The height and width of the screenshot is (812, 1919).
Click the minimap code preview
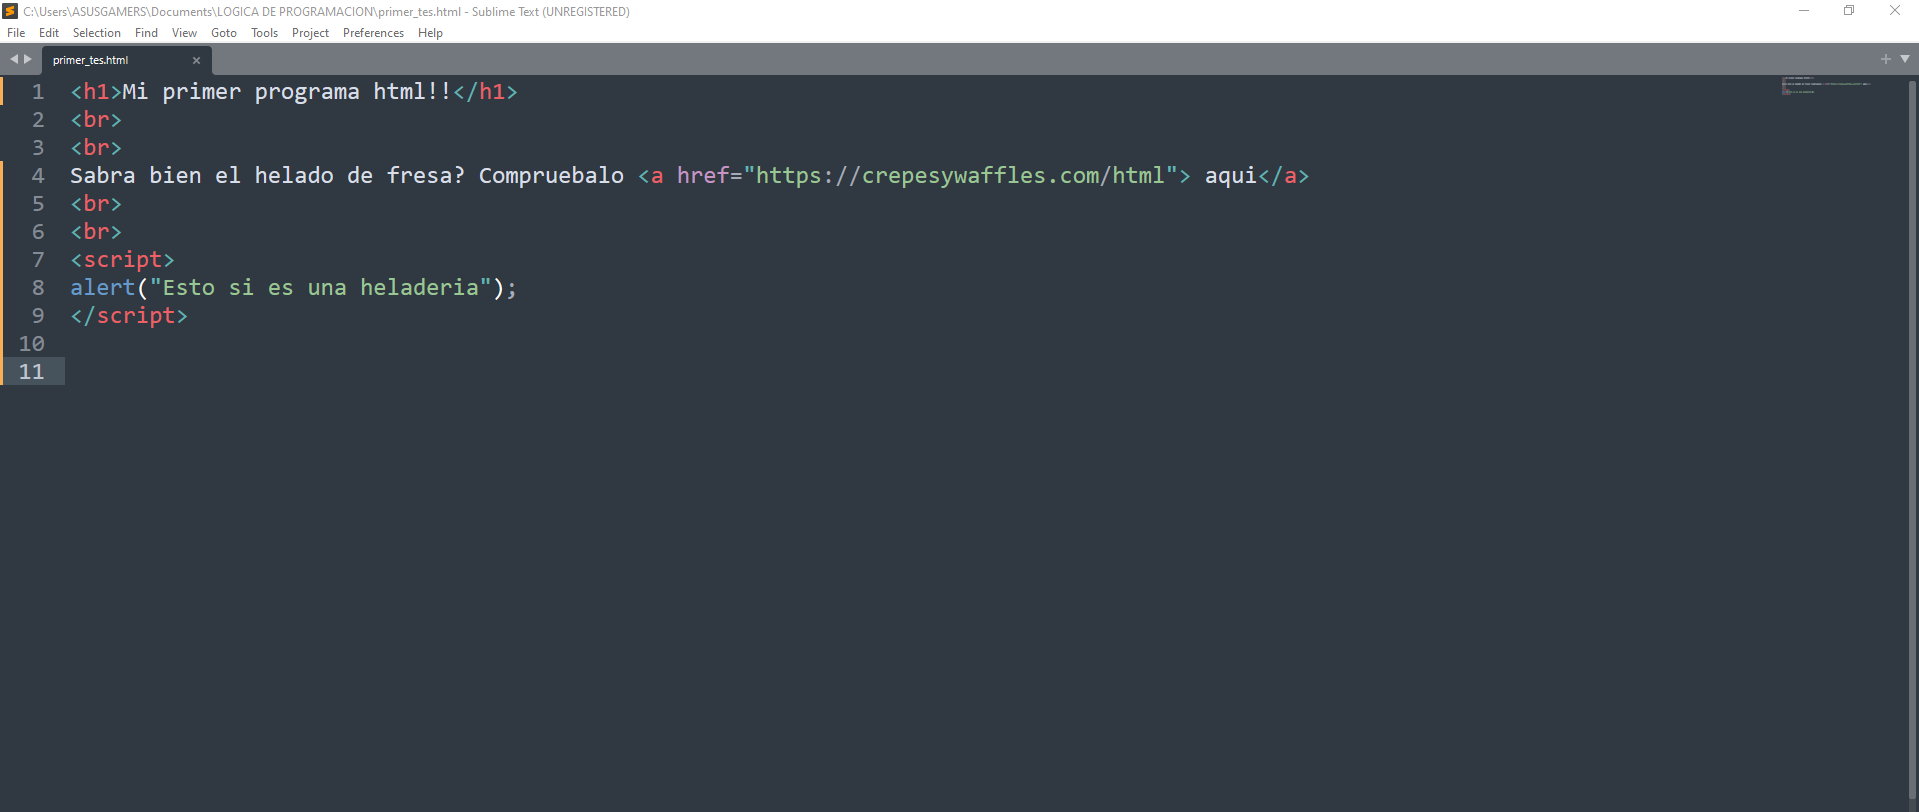coord(1825,85)
